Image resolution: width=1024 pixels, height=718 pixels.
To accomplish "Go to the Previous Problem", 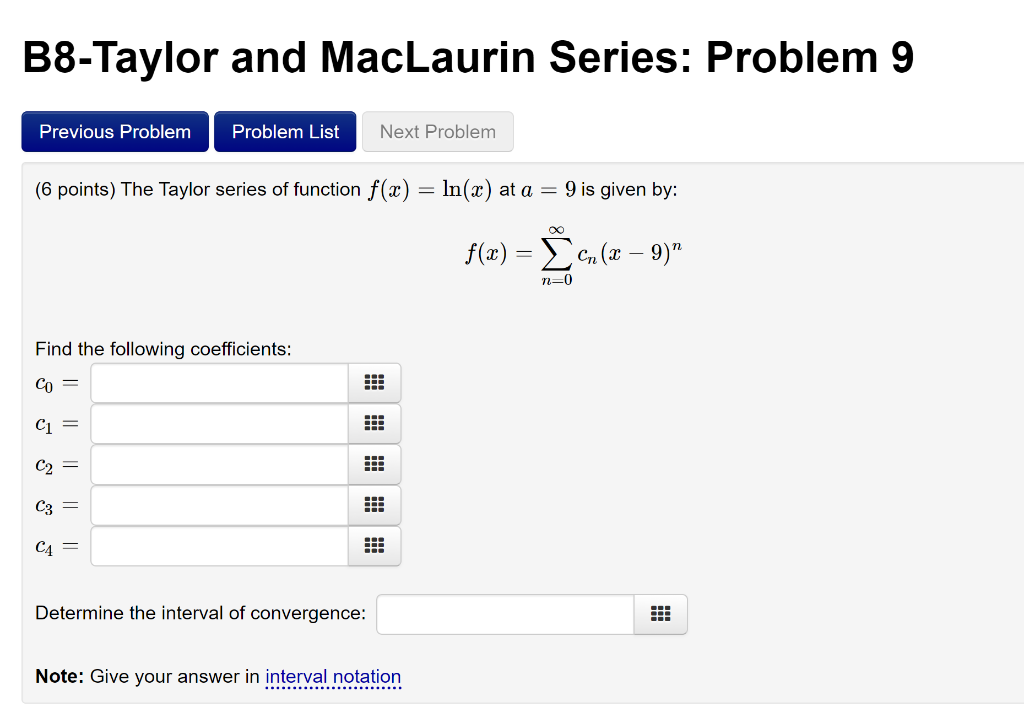I will click(114, 131).
